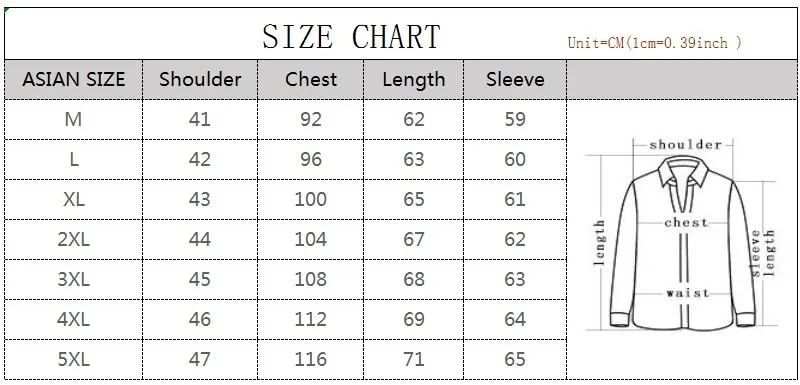Click the 'sleeve length' diagram label
This screenshot has width=800, height=385.
[x=762, y=253]
